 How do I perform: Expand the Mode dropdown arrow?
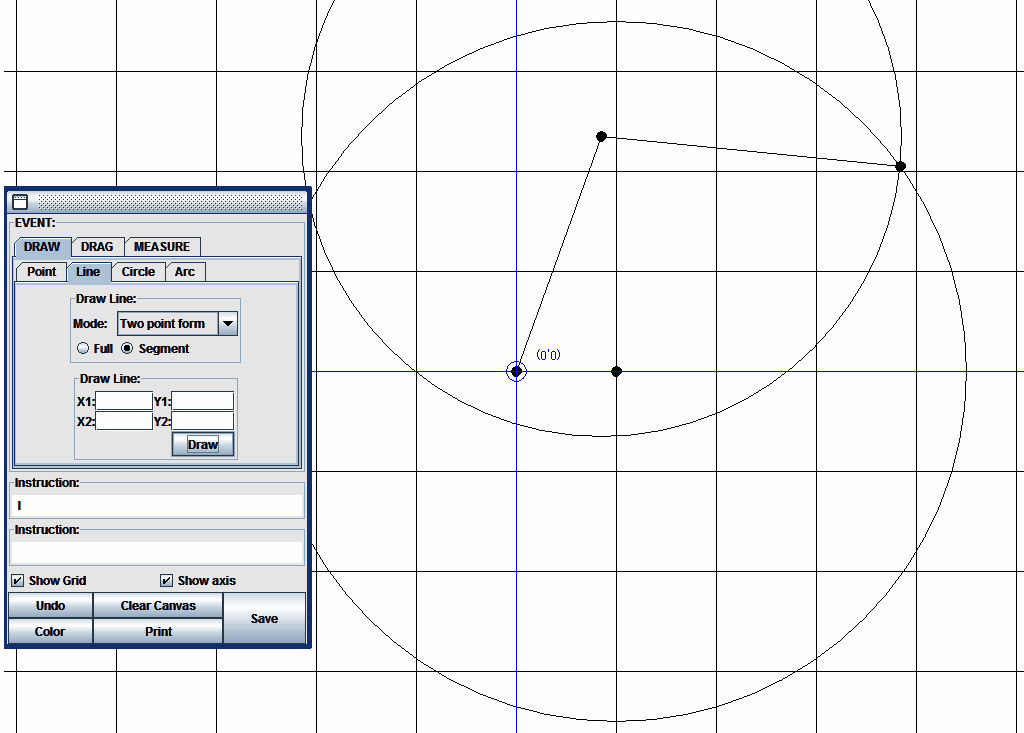tap(228, 324)
